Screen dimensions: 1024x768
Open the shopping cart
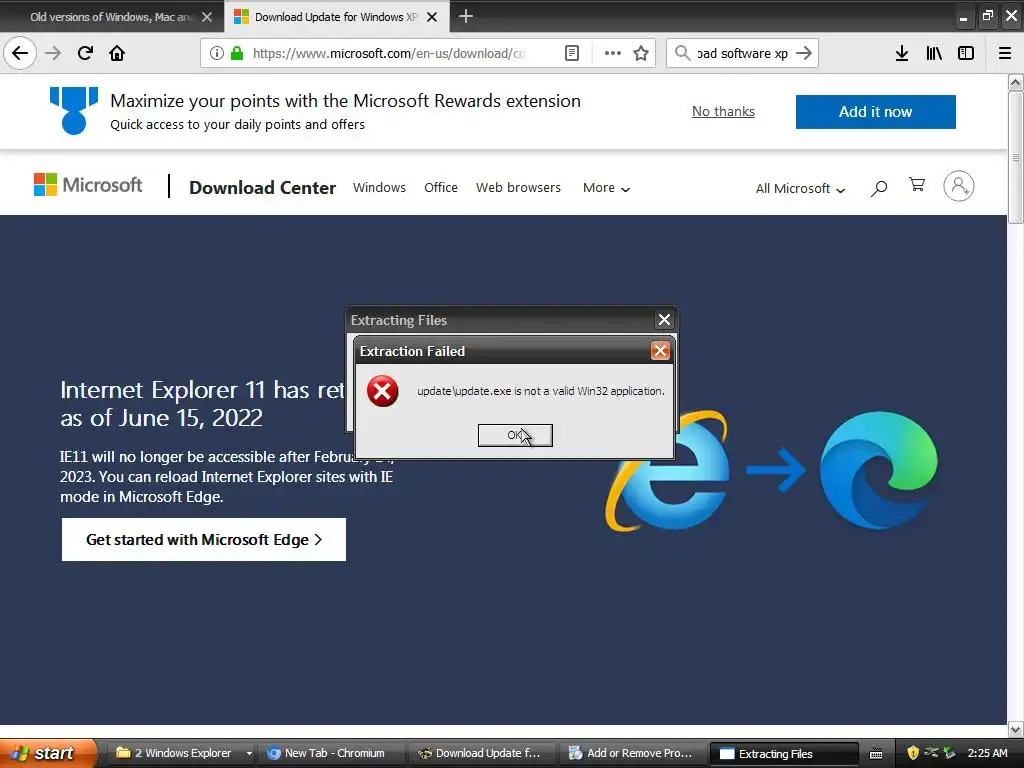click(x=917, y=185)
